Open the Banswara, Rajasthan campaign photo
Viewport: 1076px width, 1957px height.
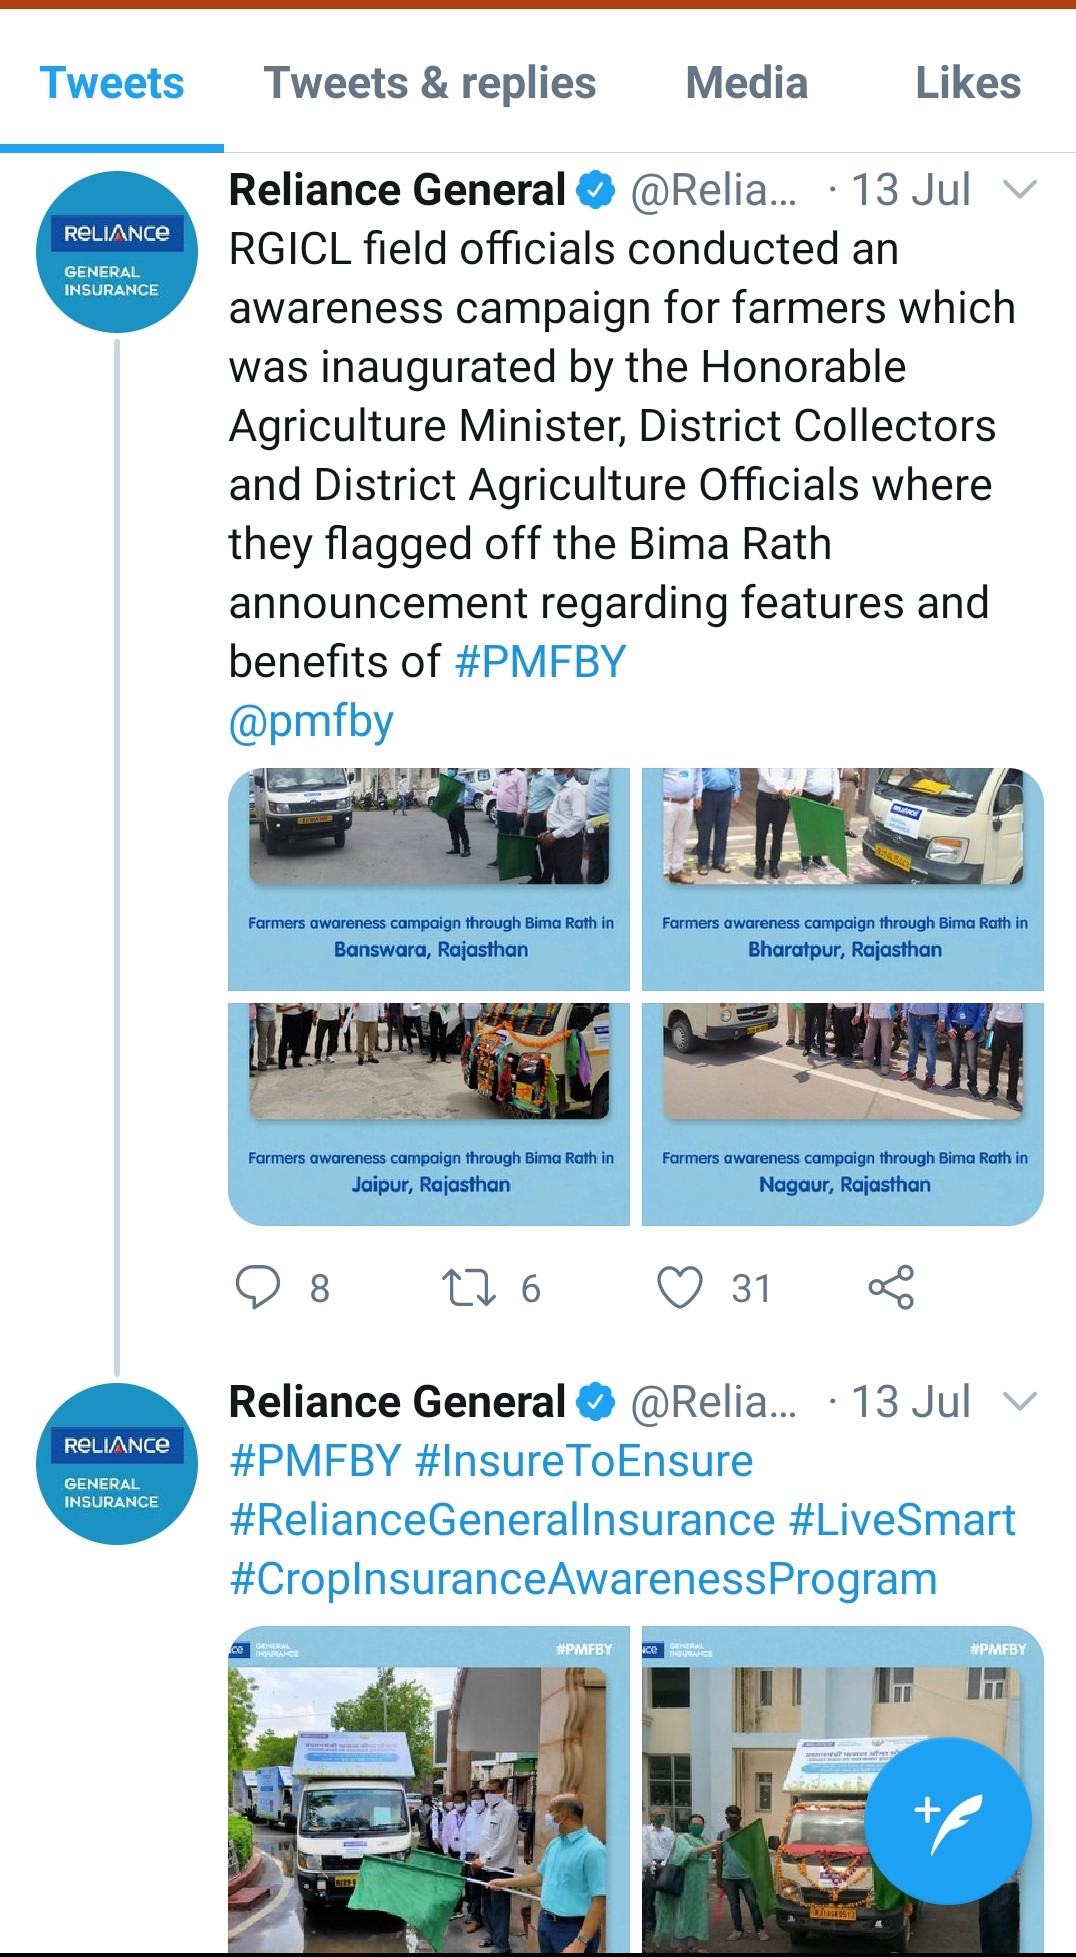coord(429,879)
